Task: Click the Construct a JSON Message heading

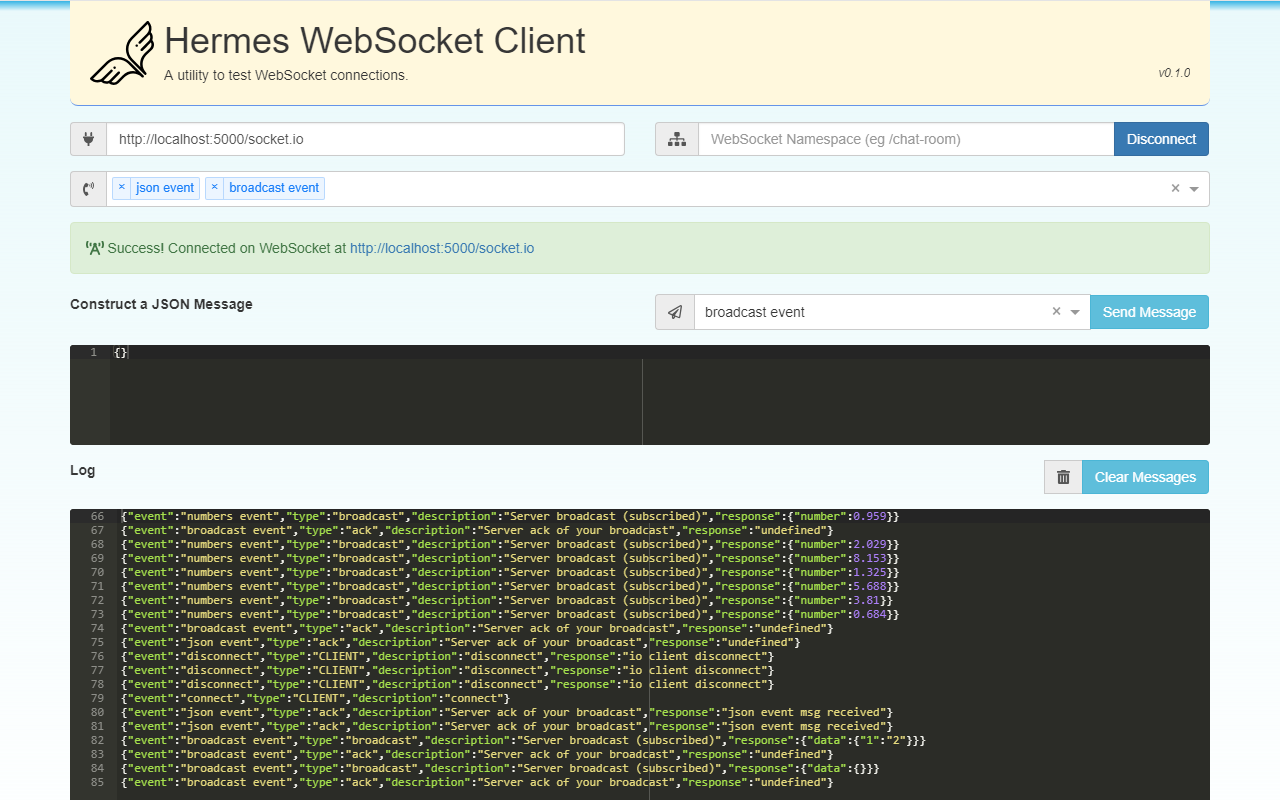Action: coord(161,304)
